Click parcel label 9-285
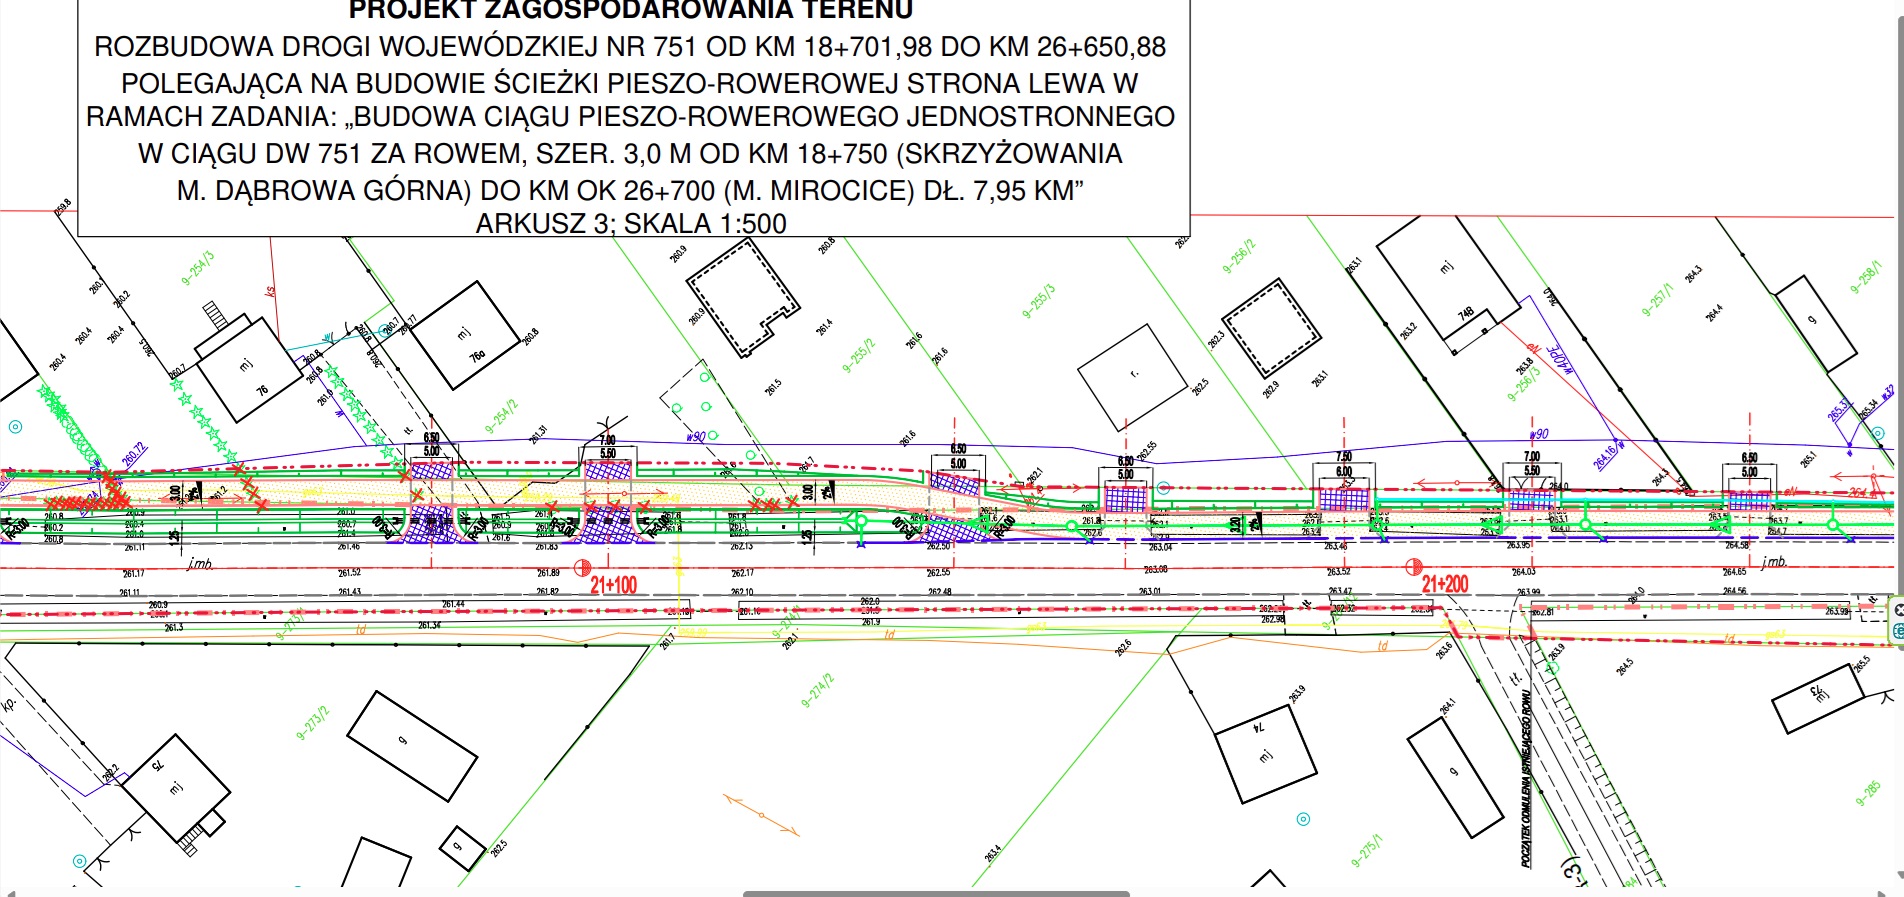Viewport: 1904px width, 897px height. [1867, 794]
